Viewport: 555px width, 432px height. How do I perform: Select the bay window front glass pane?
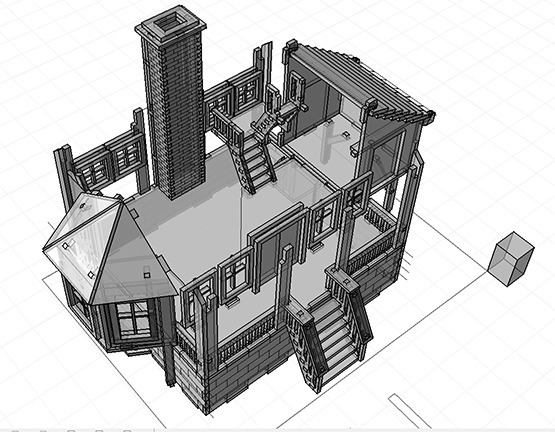tap(133, 320)
